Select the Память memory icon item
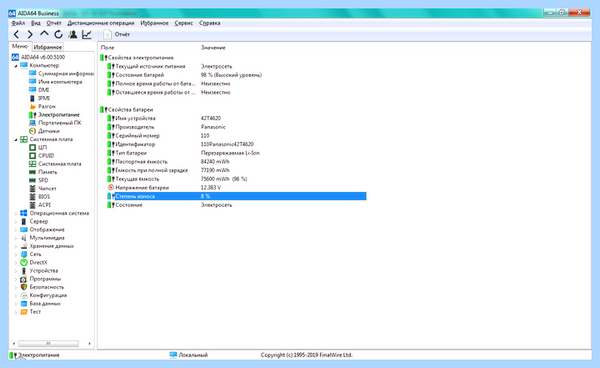Viewport: 600px width, 368px height. pos(43,172)
